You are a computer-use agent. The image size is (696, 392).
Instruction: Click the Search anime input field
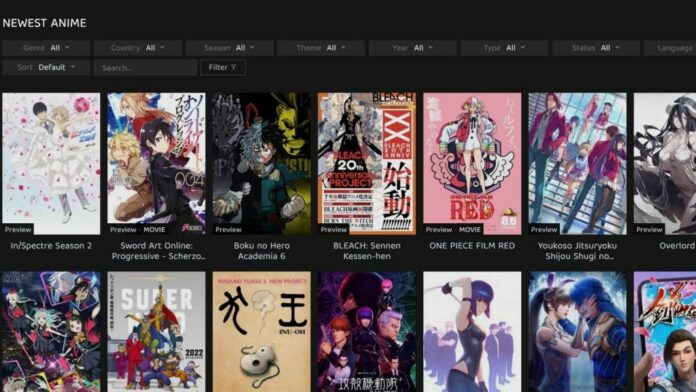pyautogui.click(x=145, y=67)
